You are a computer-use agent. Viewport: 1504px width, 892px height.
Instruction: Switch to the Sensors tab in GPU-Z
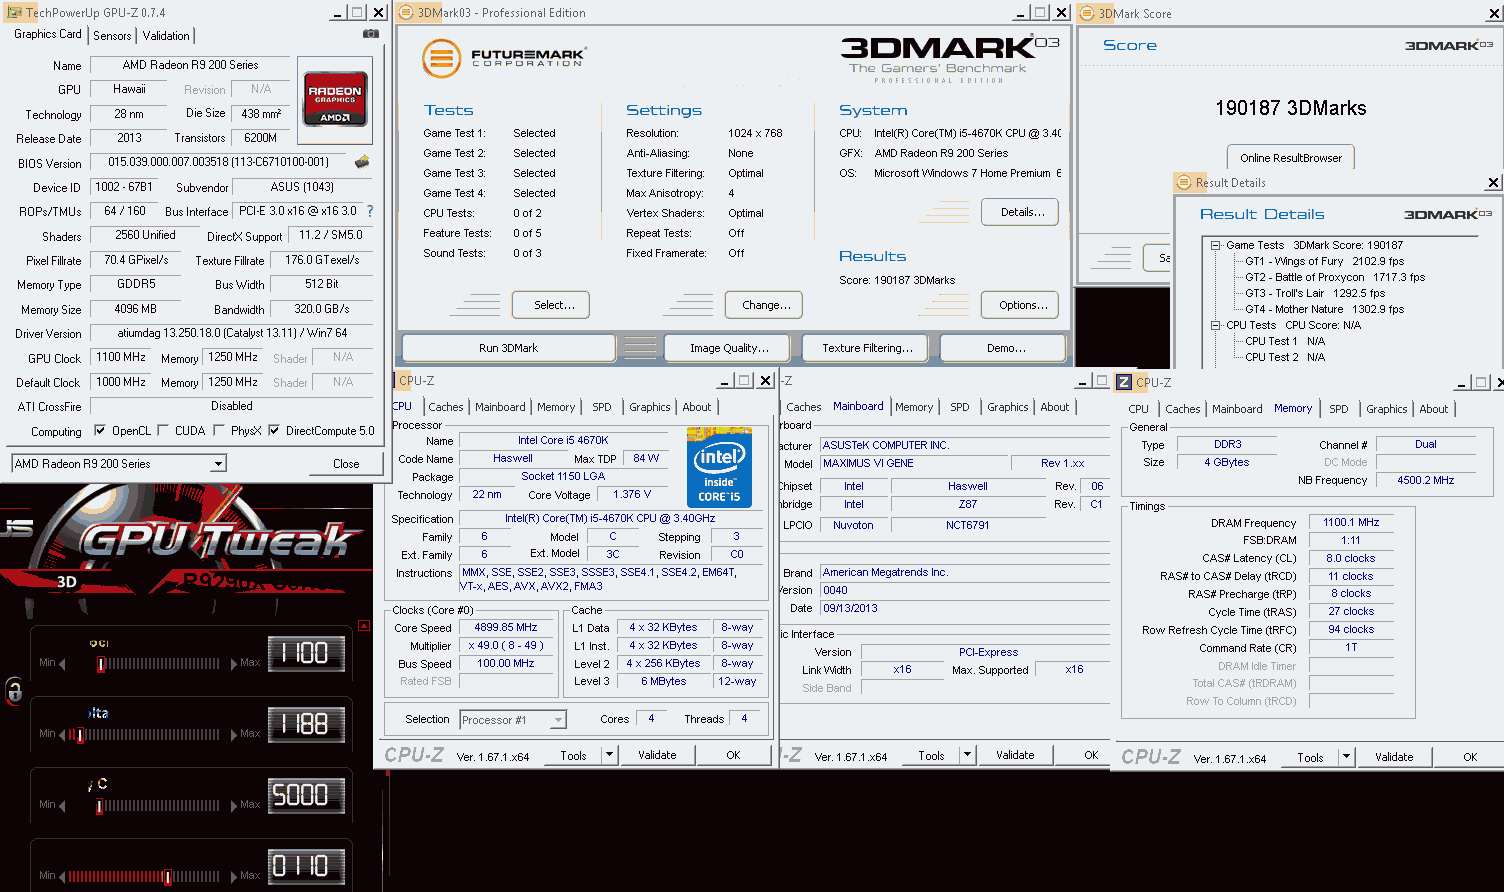coord(112,35)
